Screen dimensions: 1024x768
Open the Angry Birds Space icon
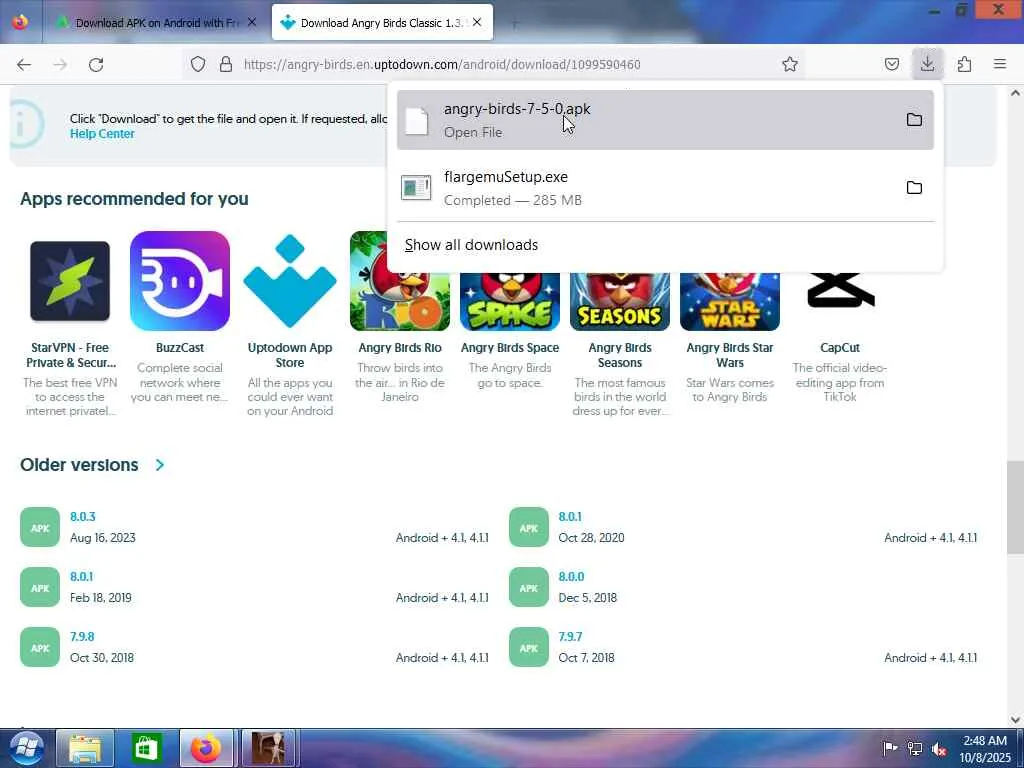click(x=510, y=302)
